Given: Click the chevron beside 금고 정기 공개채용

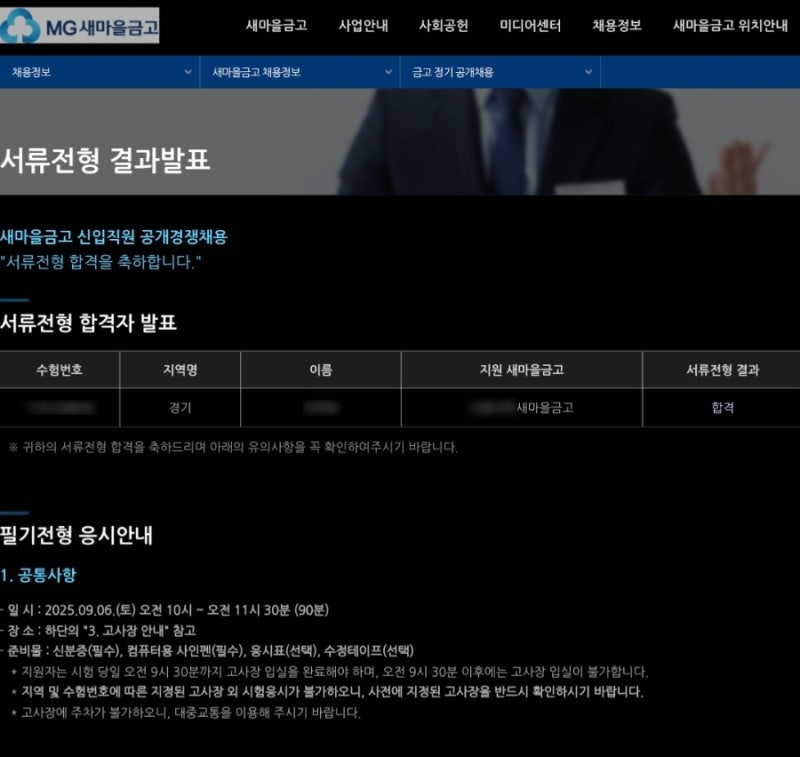Looking at the screenshot, I should point(588,72).
